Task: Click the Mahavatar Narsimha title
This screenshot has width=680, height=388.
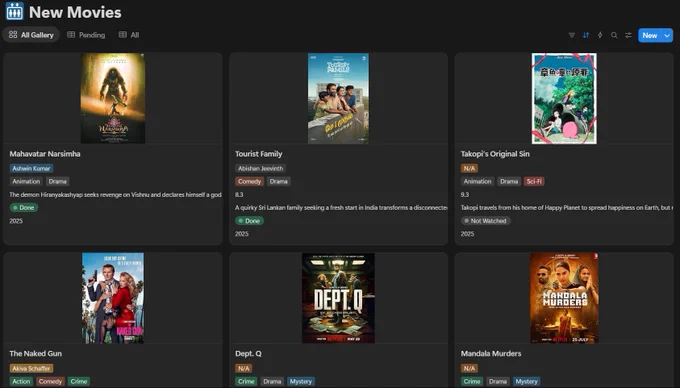Action: (45, 154)
